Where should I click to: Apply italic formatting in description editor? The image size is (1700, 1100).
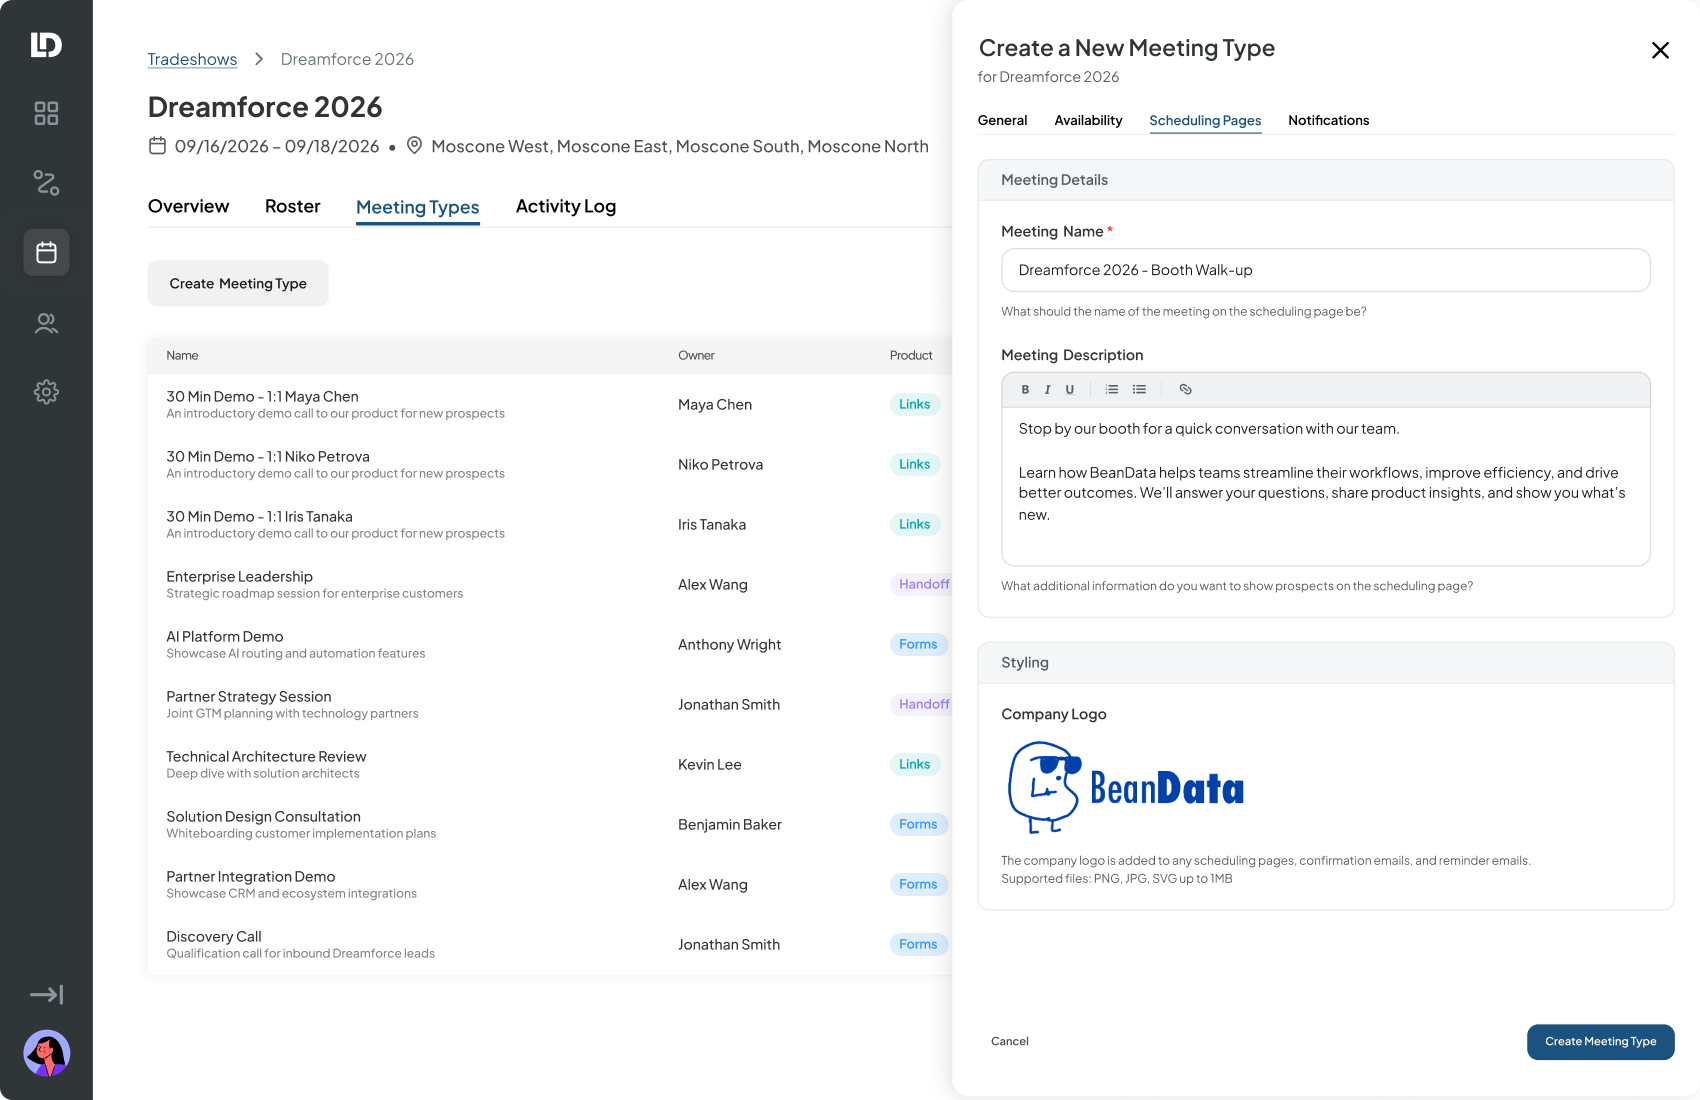(x=1047, y=389)
